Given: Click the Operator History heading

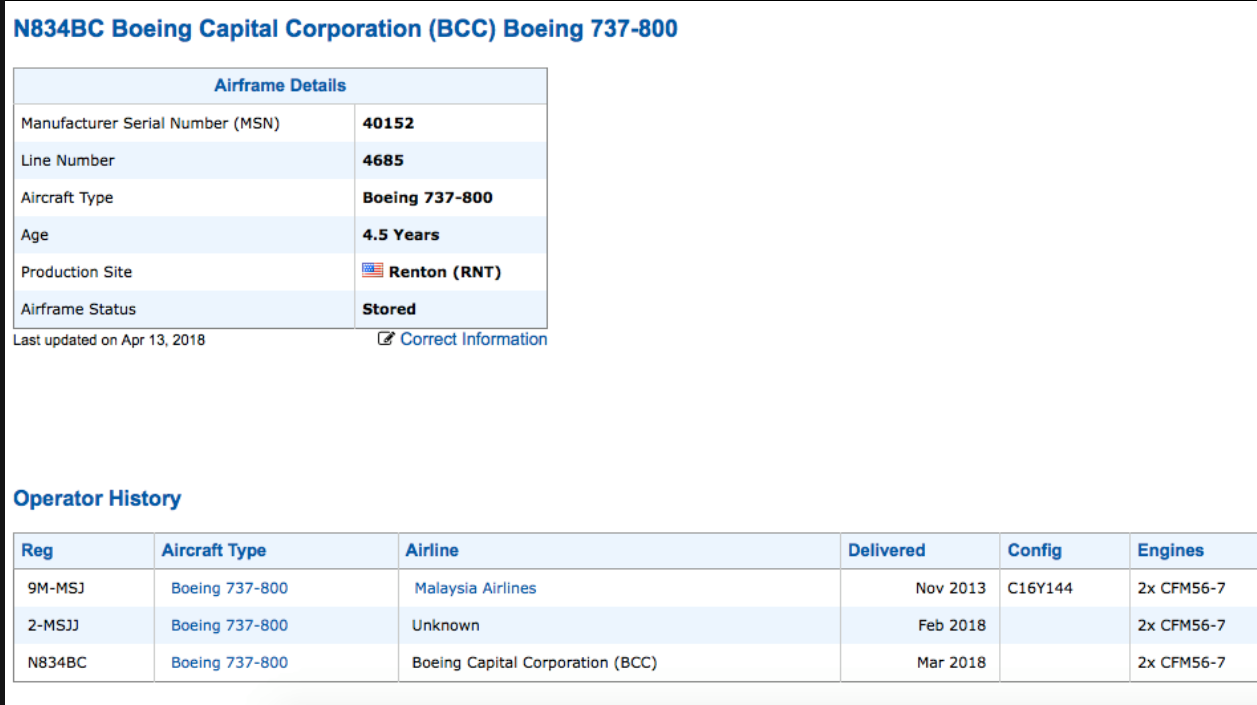Looking at the screenshot, I should (x=97, y=498).
